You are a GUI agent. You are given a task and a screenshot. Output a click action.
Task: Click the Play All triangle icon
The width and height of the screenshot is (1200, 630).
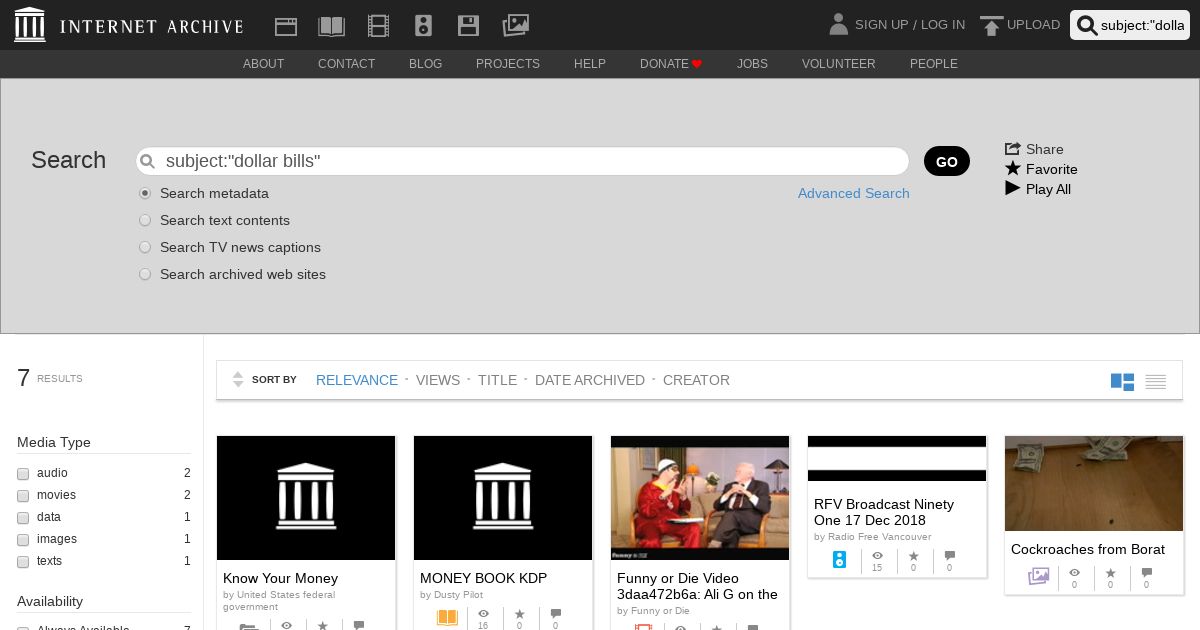pyautogui.click(x=1012, y=188)
